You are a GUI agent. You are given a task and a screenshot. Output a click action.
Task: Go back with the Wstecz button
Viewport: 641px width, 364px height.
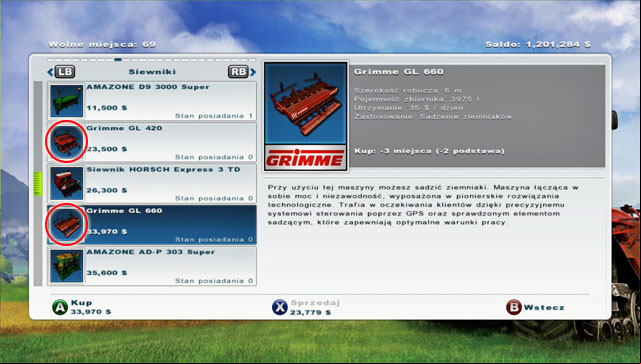[544, 308]
